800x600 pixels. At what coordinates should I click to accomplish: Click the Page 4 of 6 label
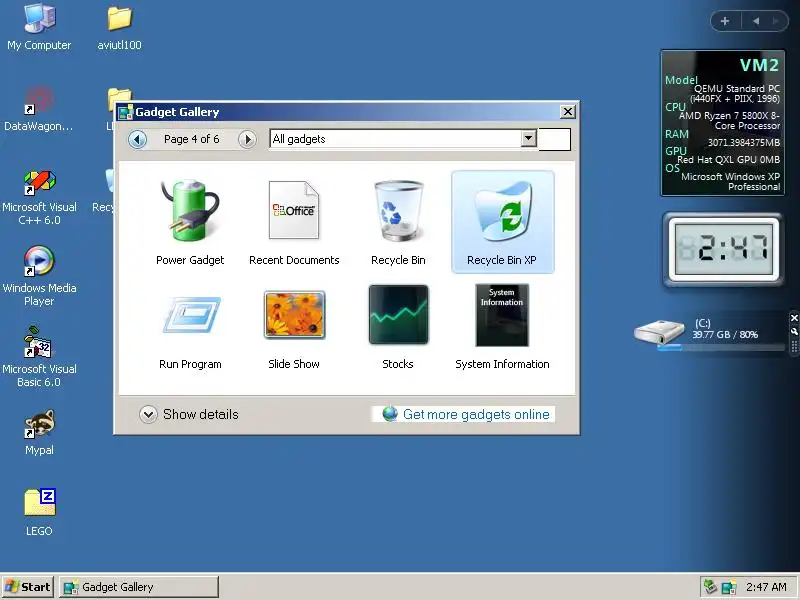[x=192, y=139]
